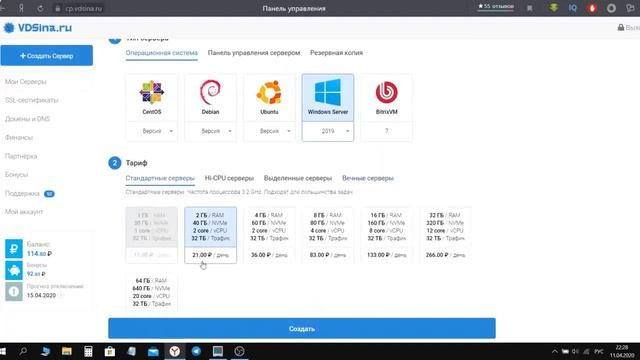Screen dimensions: 640x360
Task: Show hidden system tray icons chevron
Action: click(555, 351)
